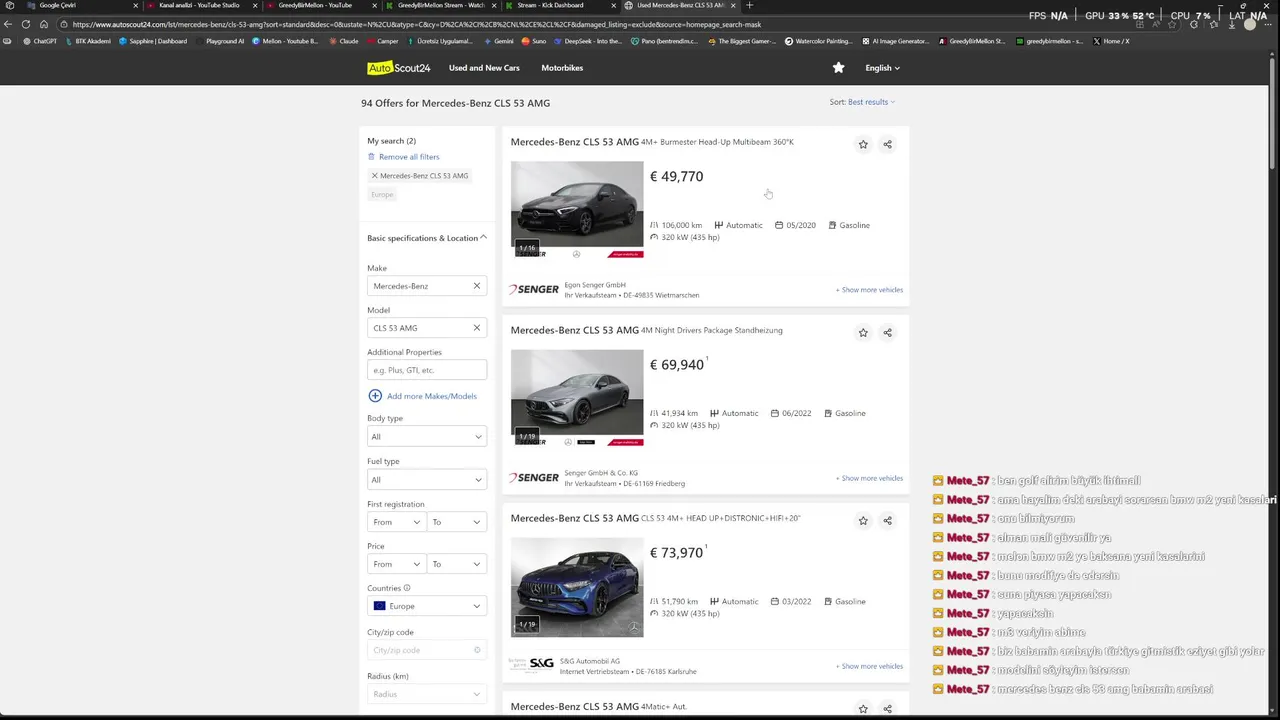Click the City/zip code input field
Image resolution: width=1280 pixels, height=720 pixels.
click(427, 650)
